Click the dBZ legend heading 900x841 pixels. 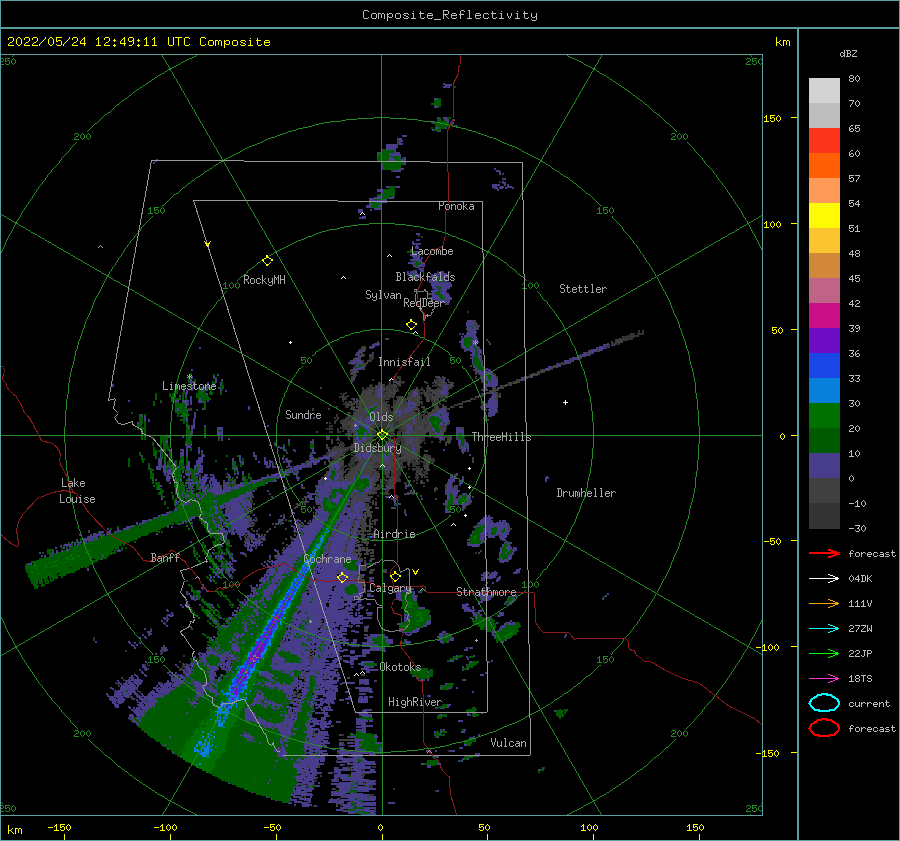(848, 53)
